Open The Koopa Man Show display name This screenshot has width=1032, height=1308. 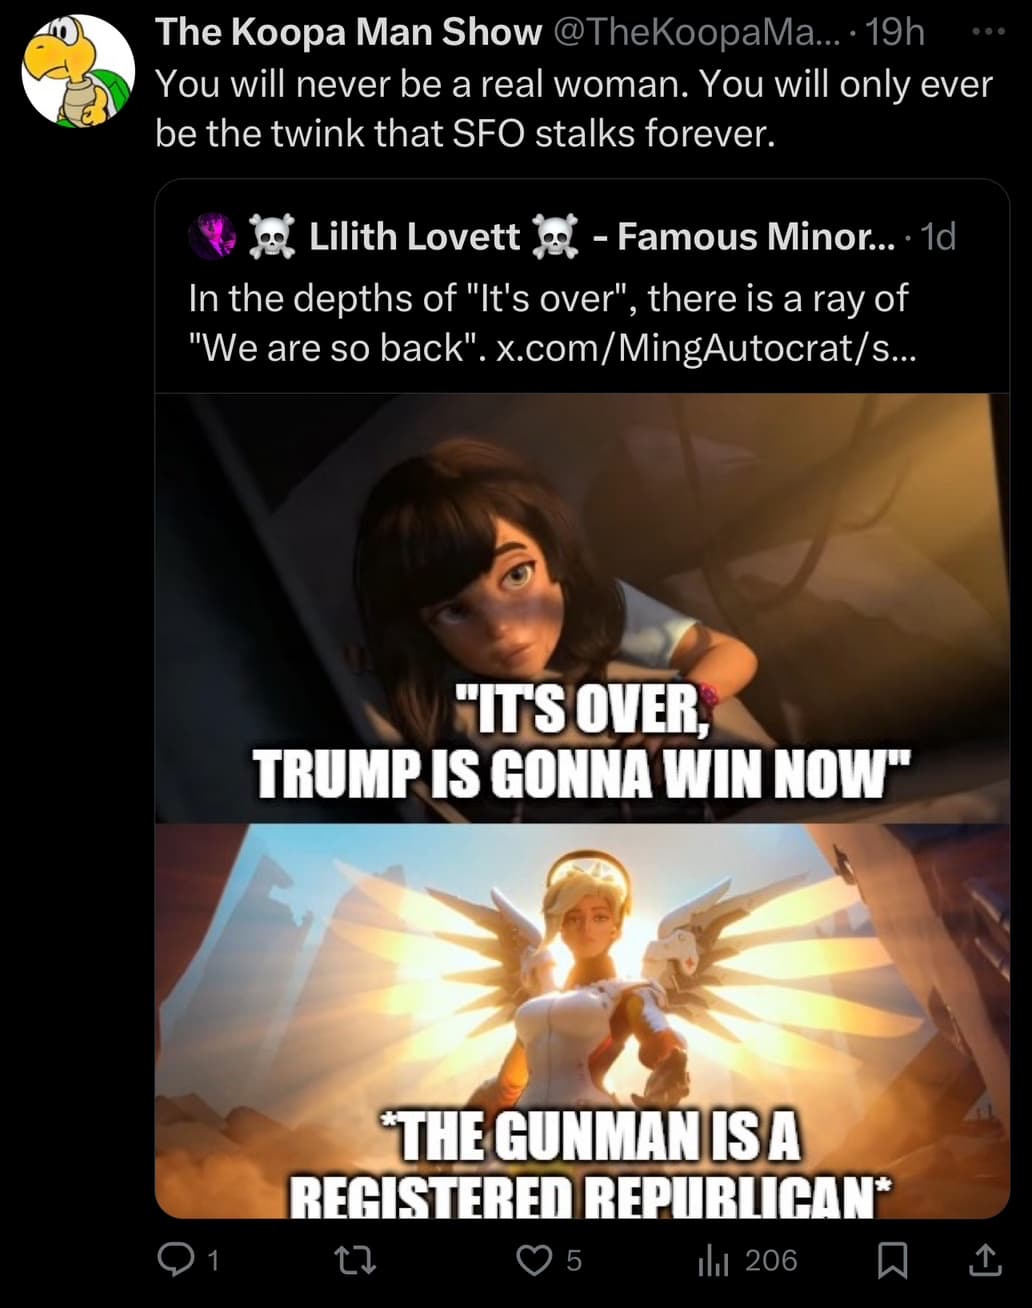tap(348, 33)
